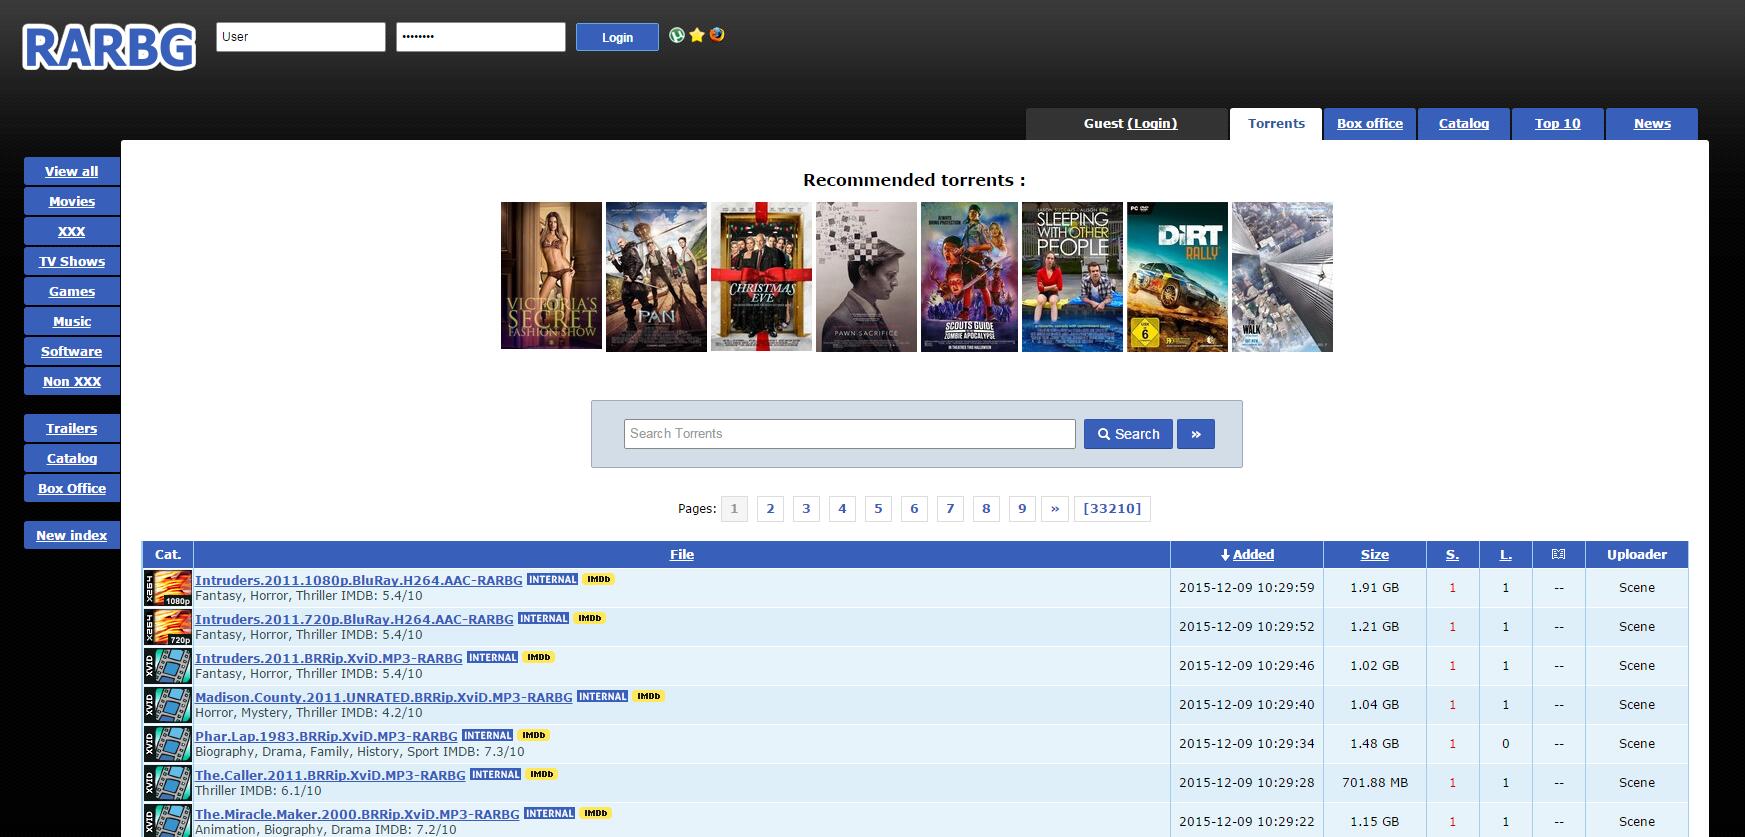Open the Dirt Rally recommended poster
This screenshot has width=1745, height=837.
pos(1177,277)
